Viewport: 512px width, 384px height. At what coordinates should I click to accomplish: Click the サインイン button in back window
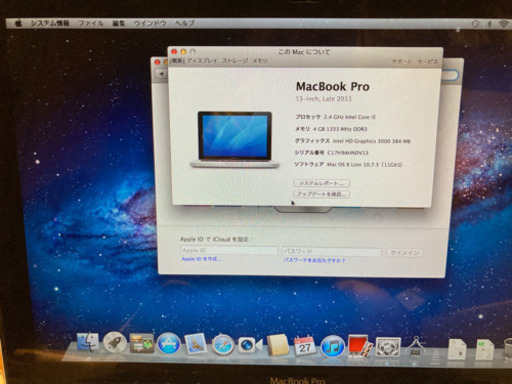point(404,253)
